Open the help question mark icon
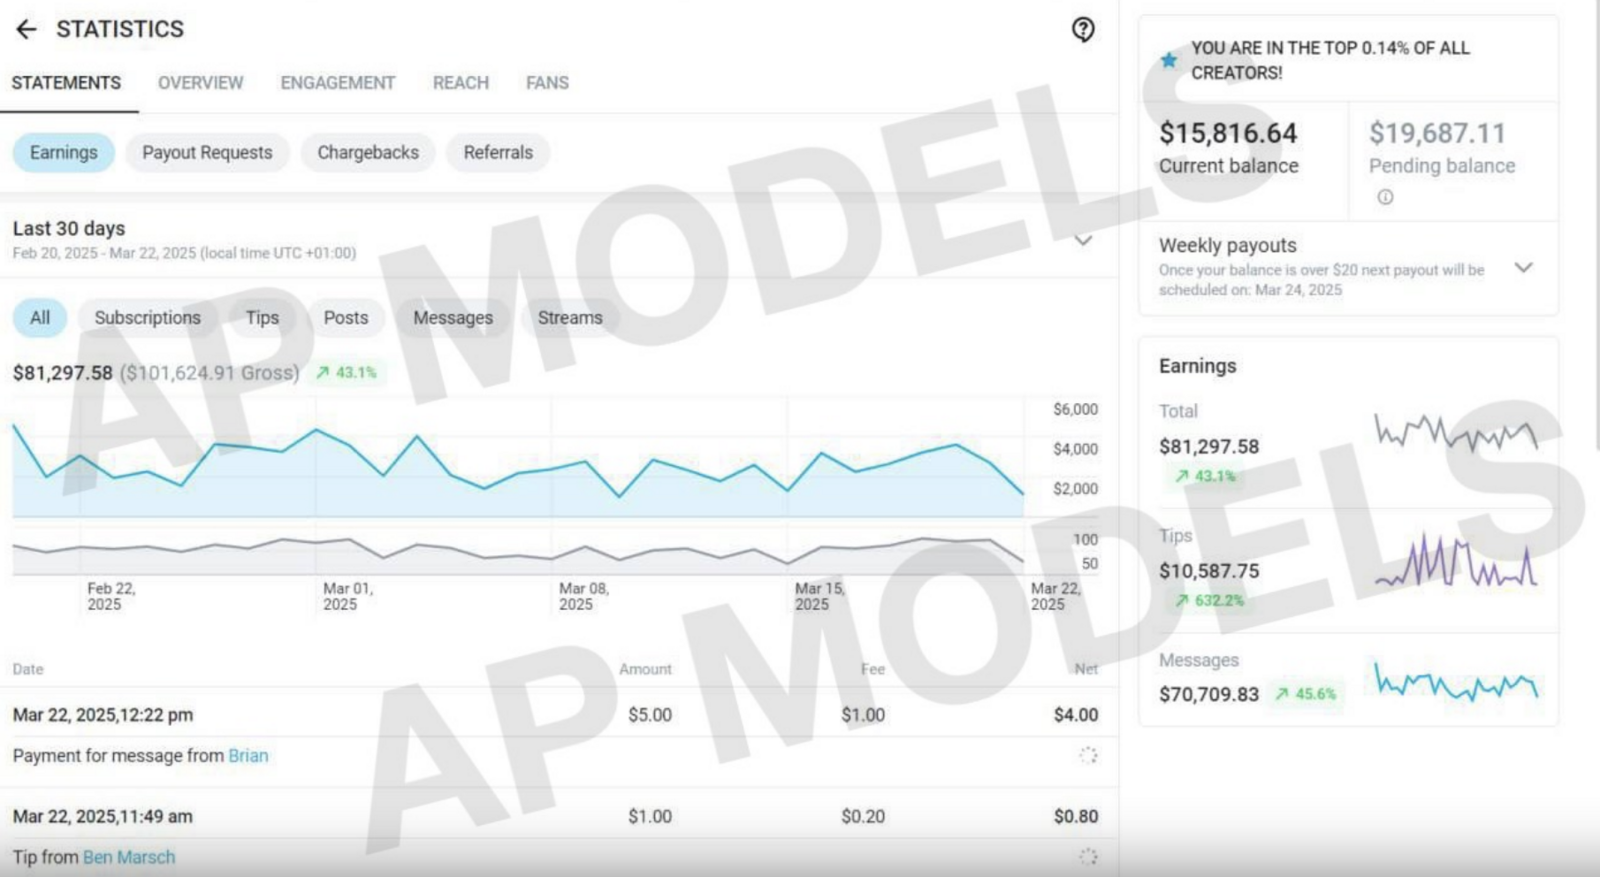The width and height of the screenshot is (1600, 877). point(1083,29)
